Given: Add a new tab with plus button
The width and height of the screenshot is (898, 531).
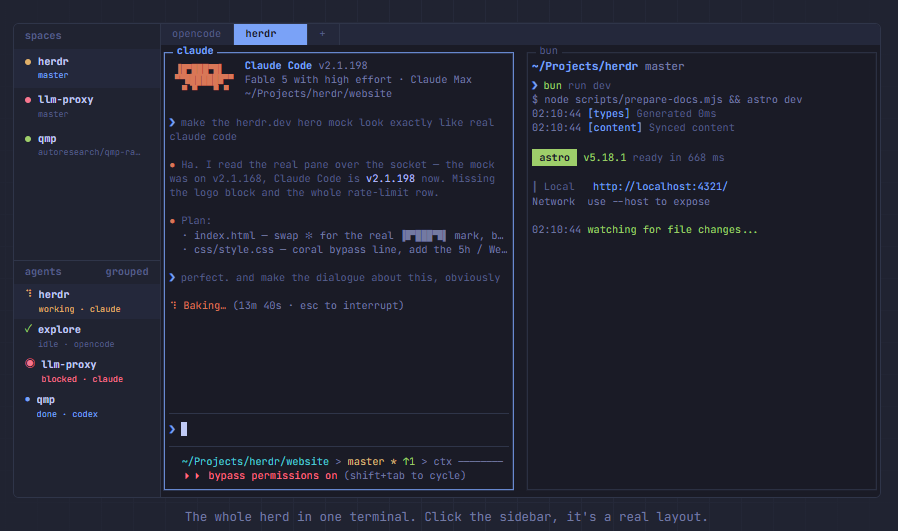Looking at the screenshot, I should click(x=322, y=34).
